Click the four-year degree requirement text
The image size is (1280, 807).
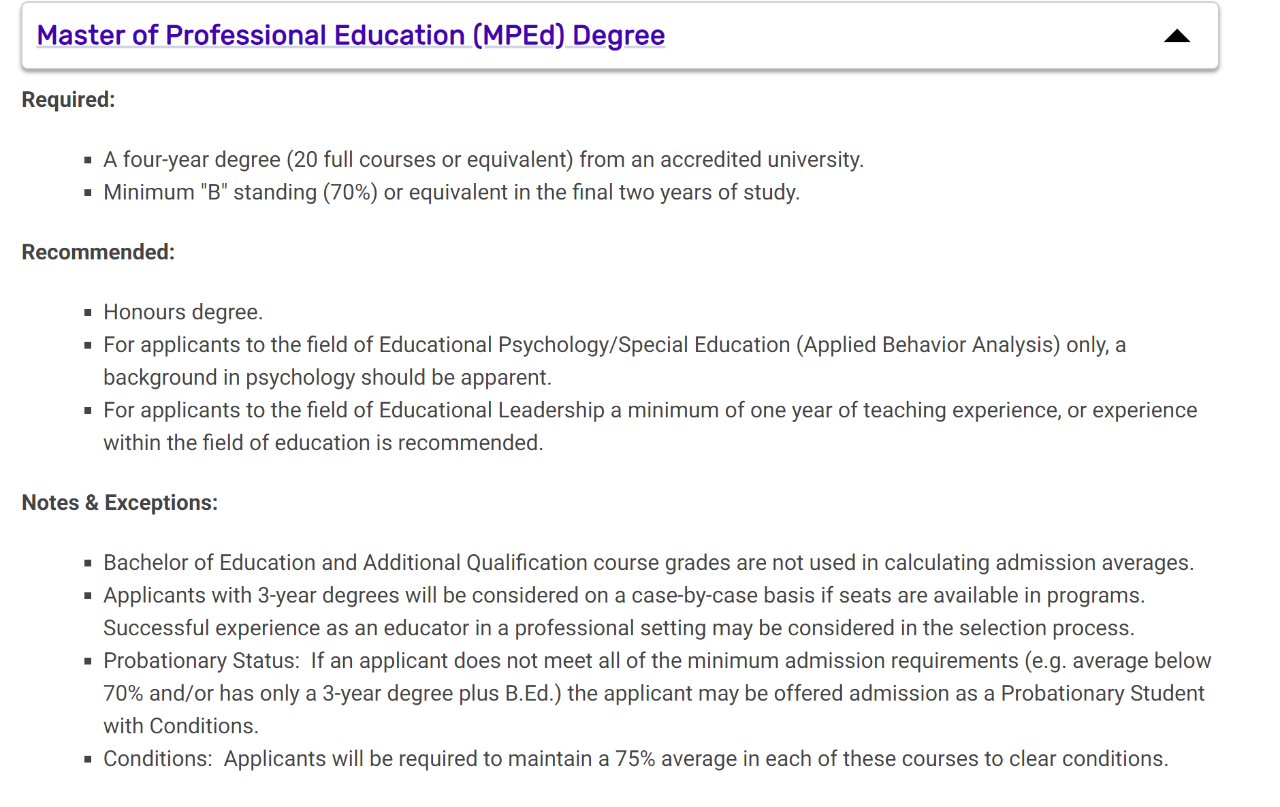(483, 160)
